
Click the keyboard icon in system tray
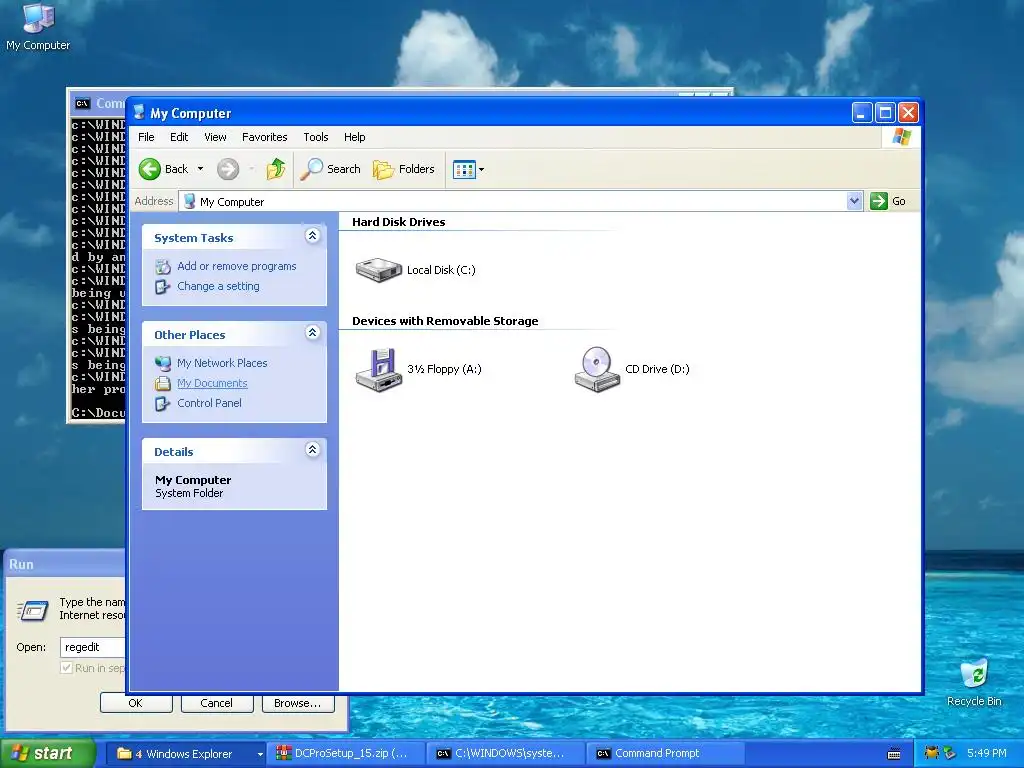(x=894, y=754)
